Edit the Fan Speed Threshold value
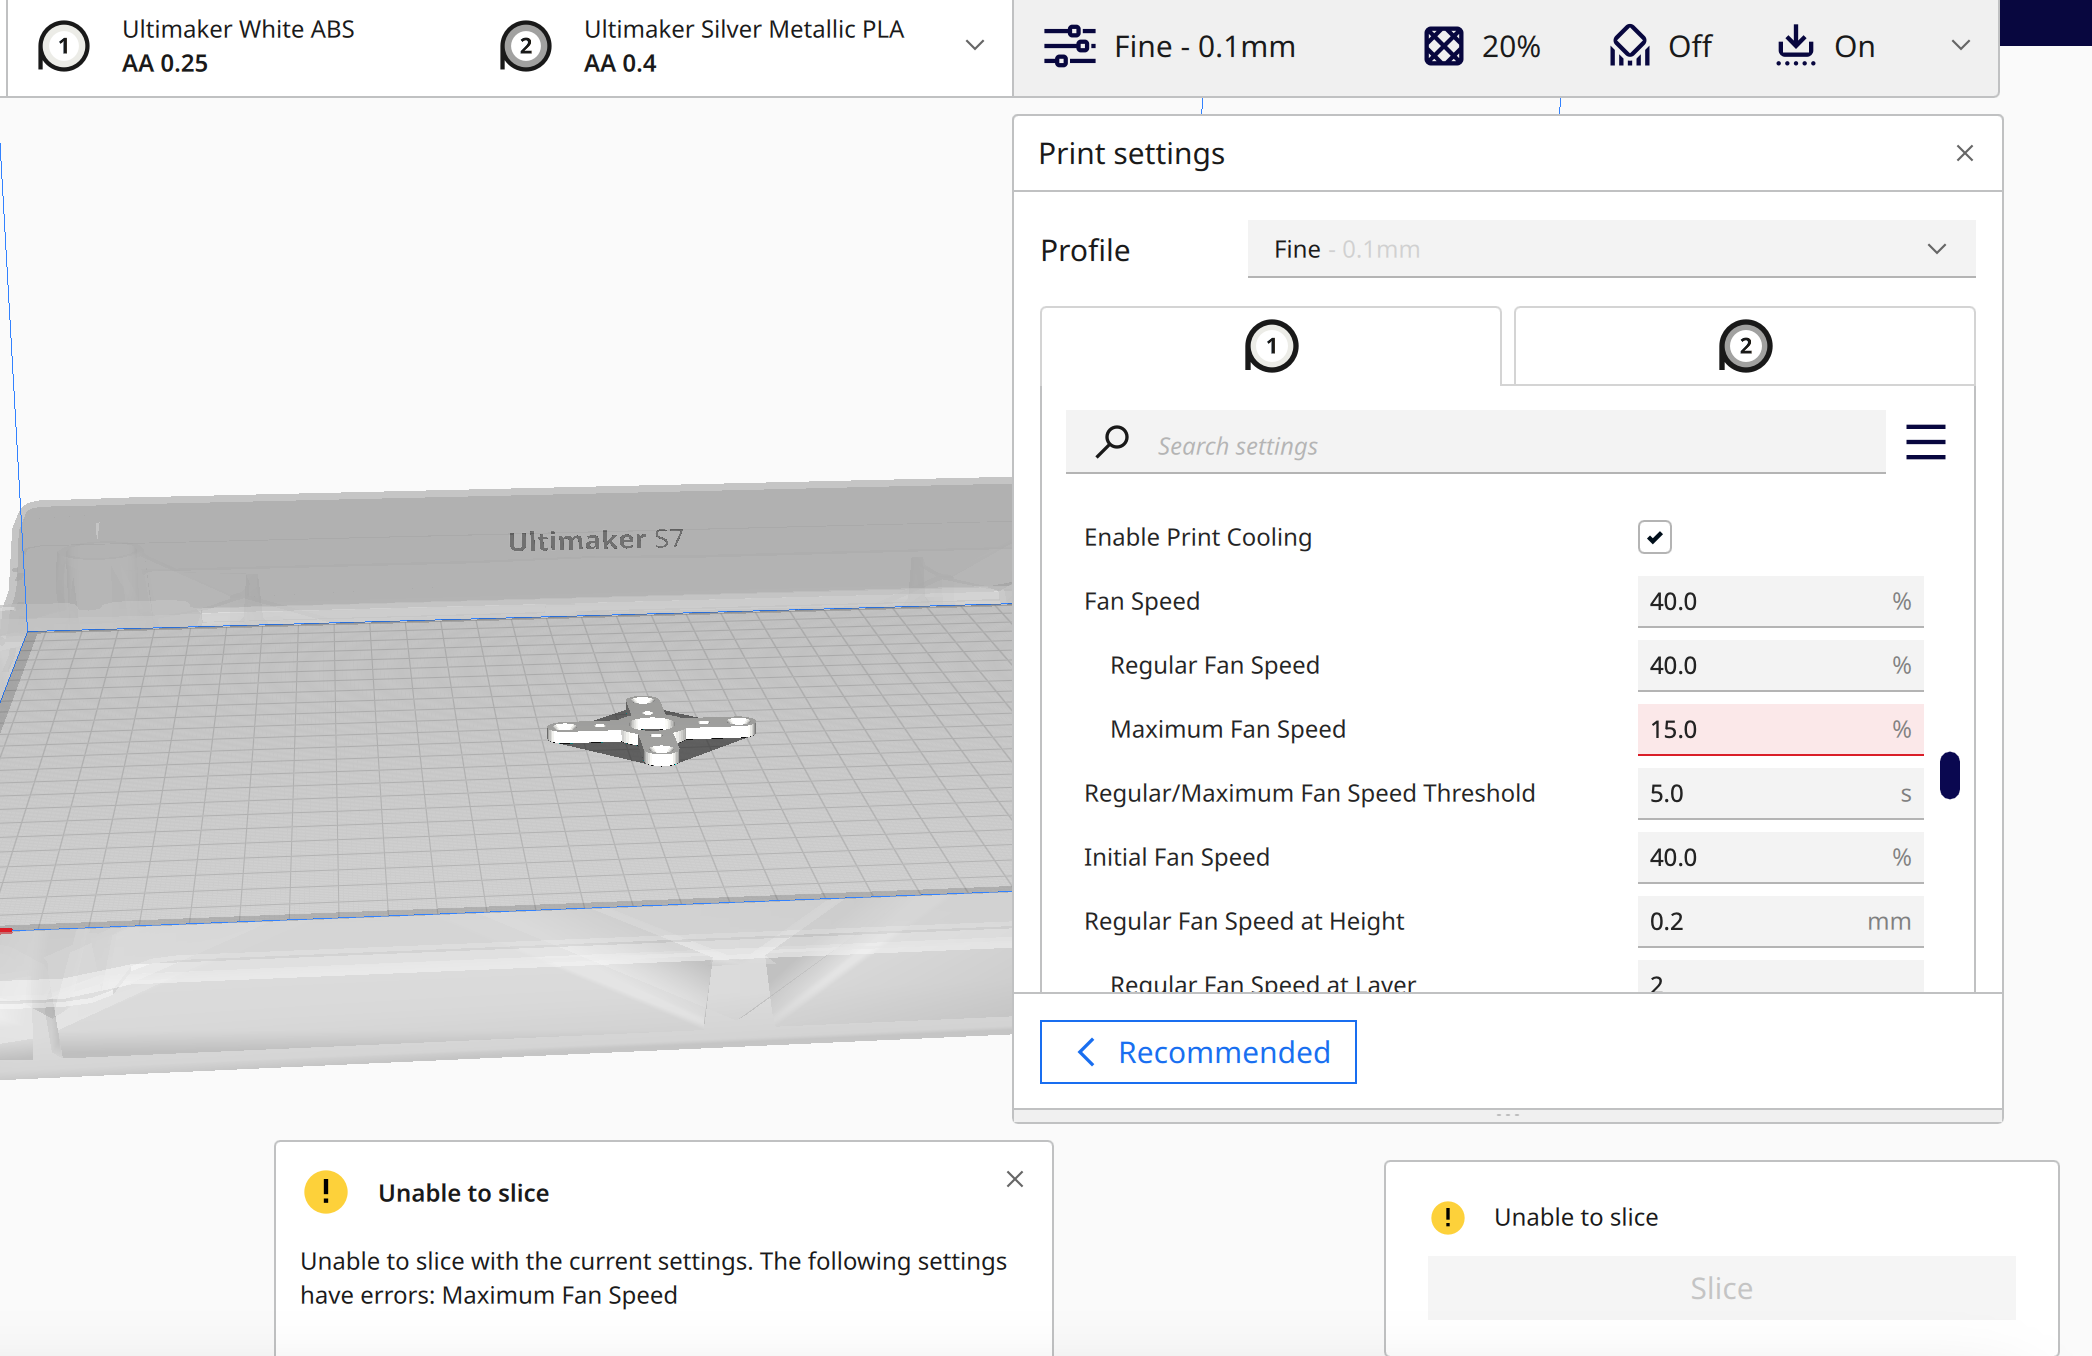 point(1780,794)
